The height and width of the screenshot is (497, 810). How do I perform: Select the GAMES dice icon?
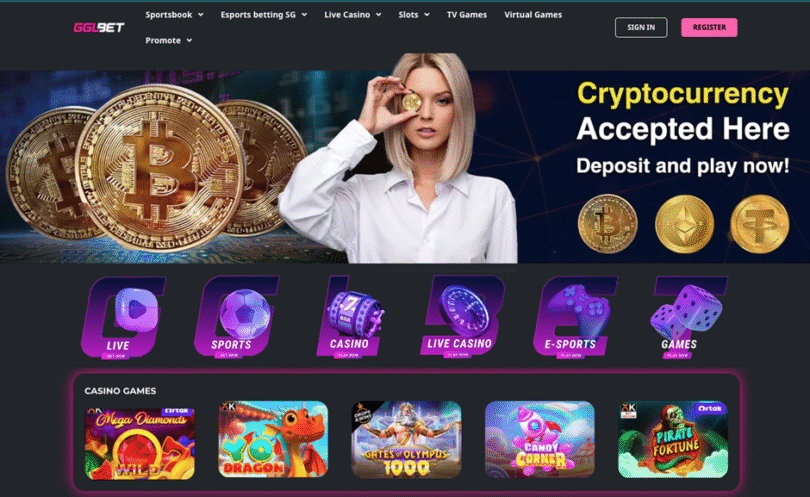[x=686, y=317]
